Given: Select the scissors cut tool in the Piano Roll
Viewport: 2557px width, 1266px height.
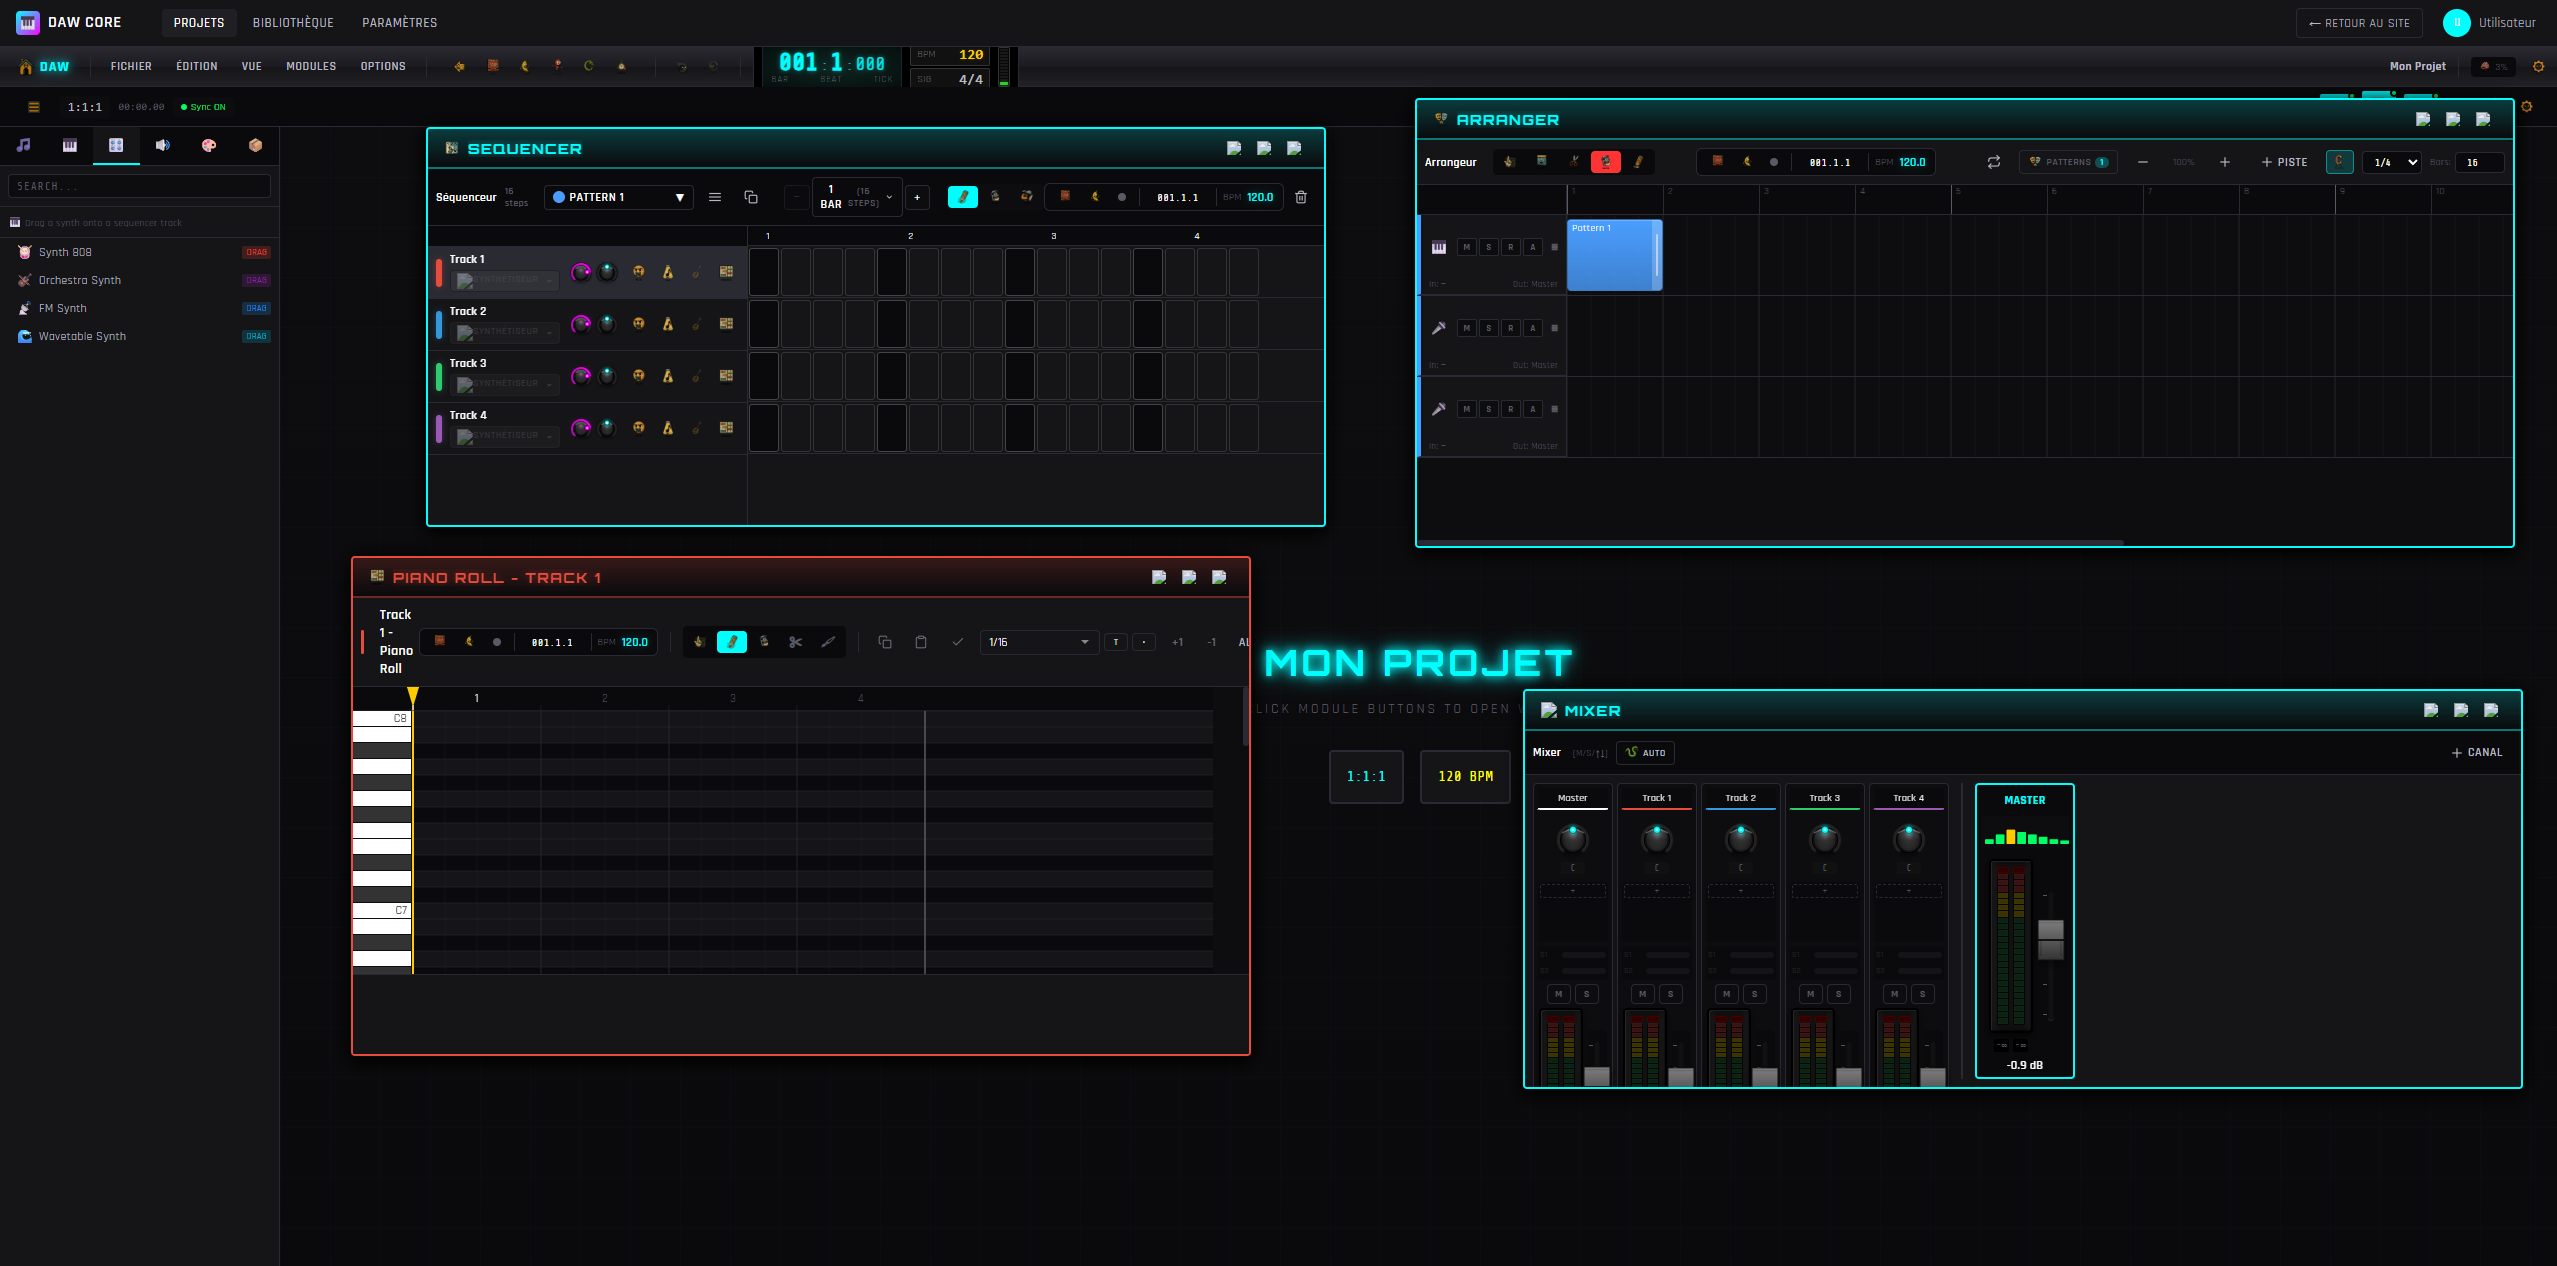Looking at the screenshot, I should coord(795,643).
